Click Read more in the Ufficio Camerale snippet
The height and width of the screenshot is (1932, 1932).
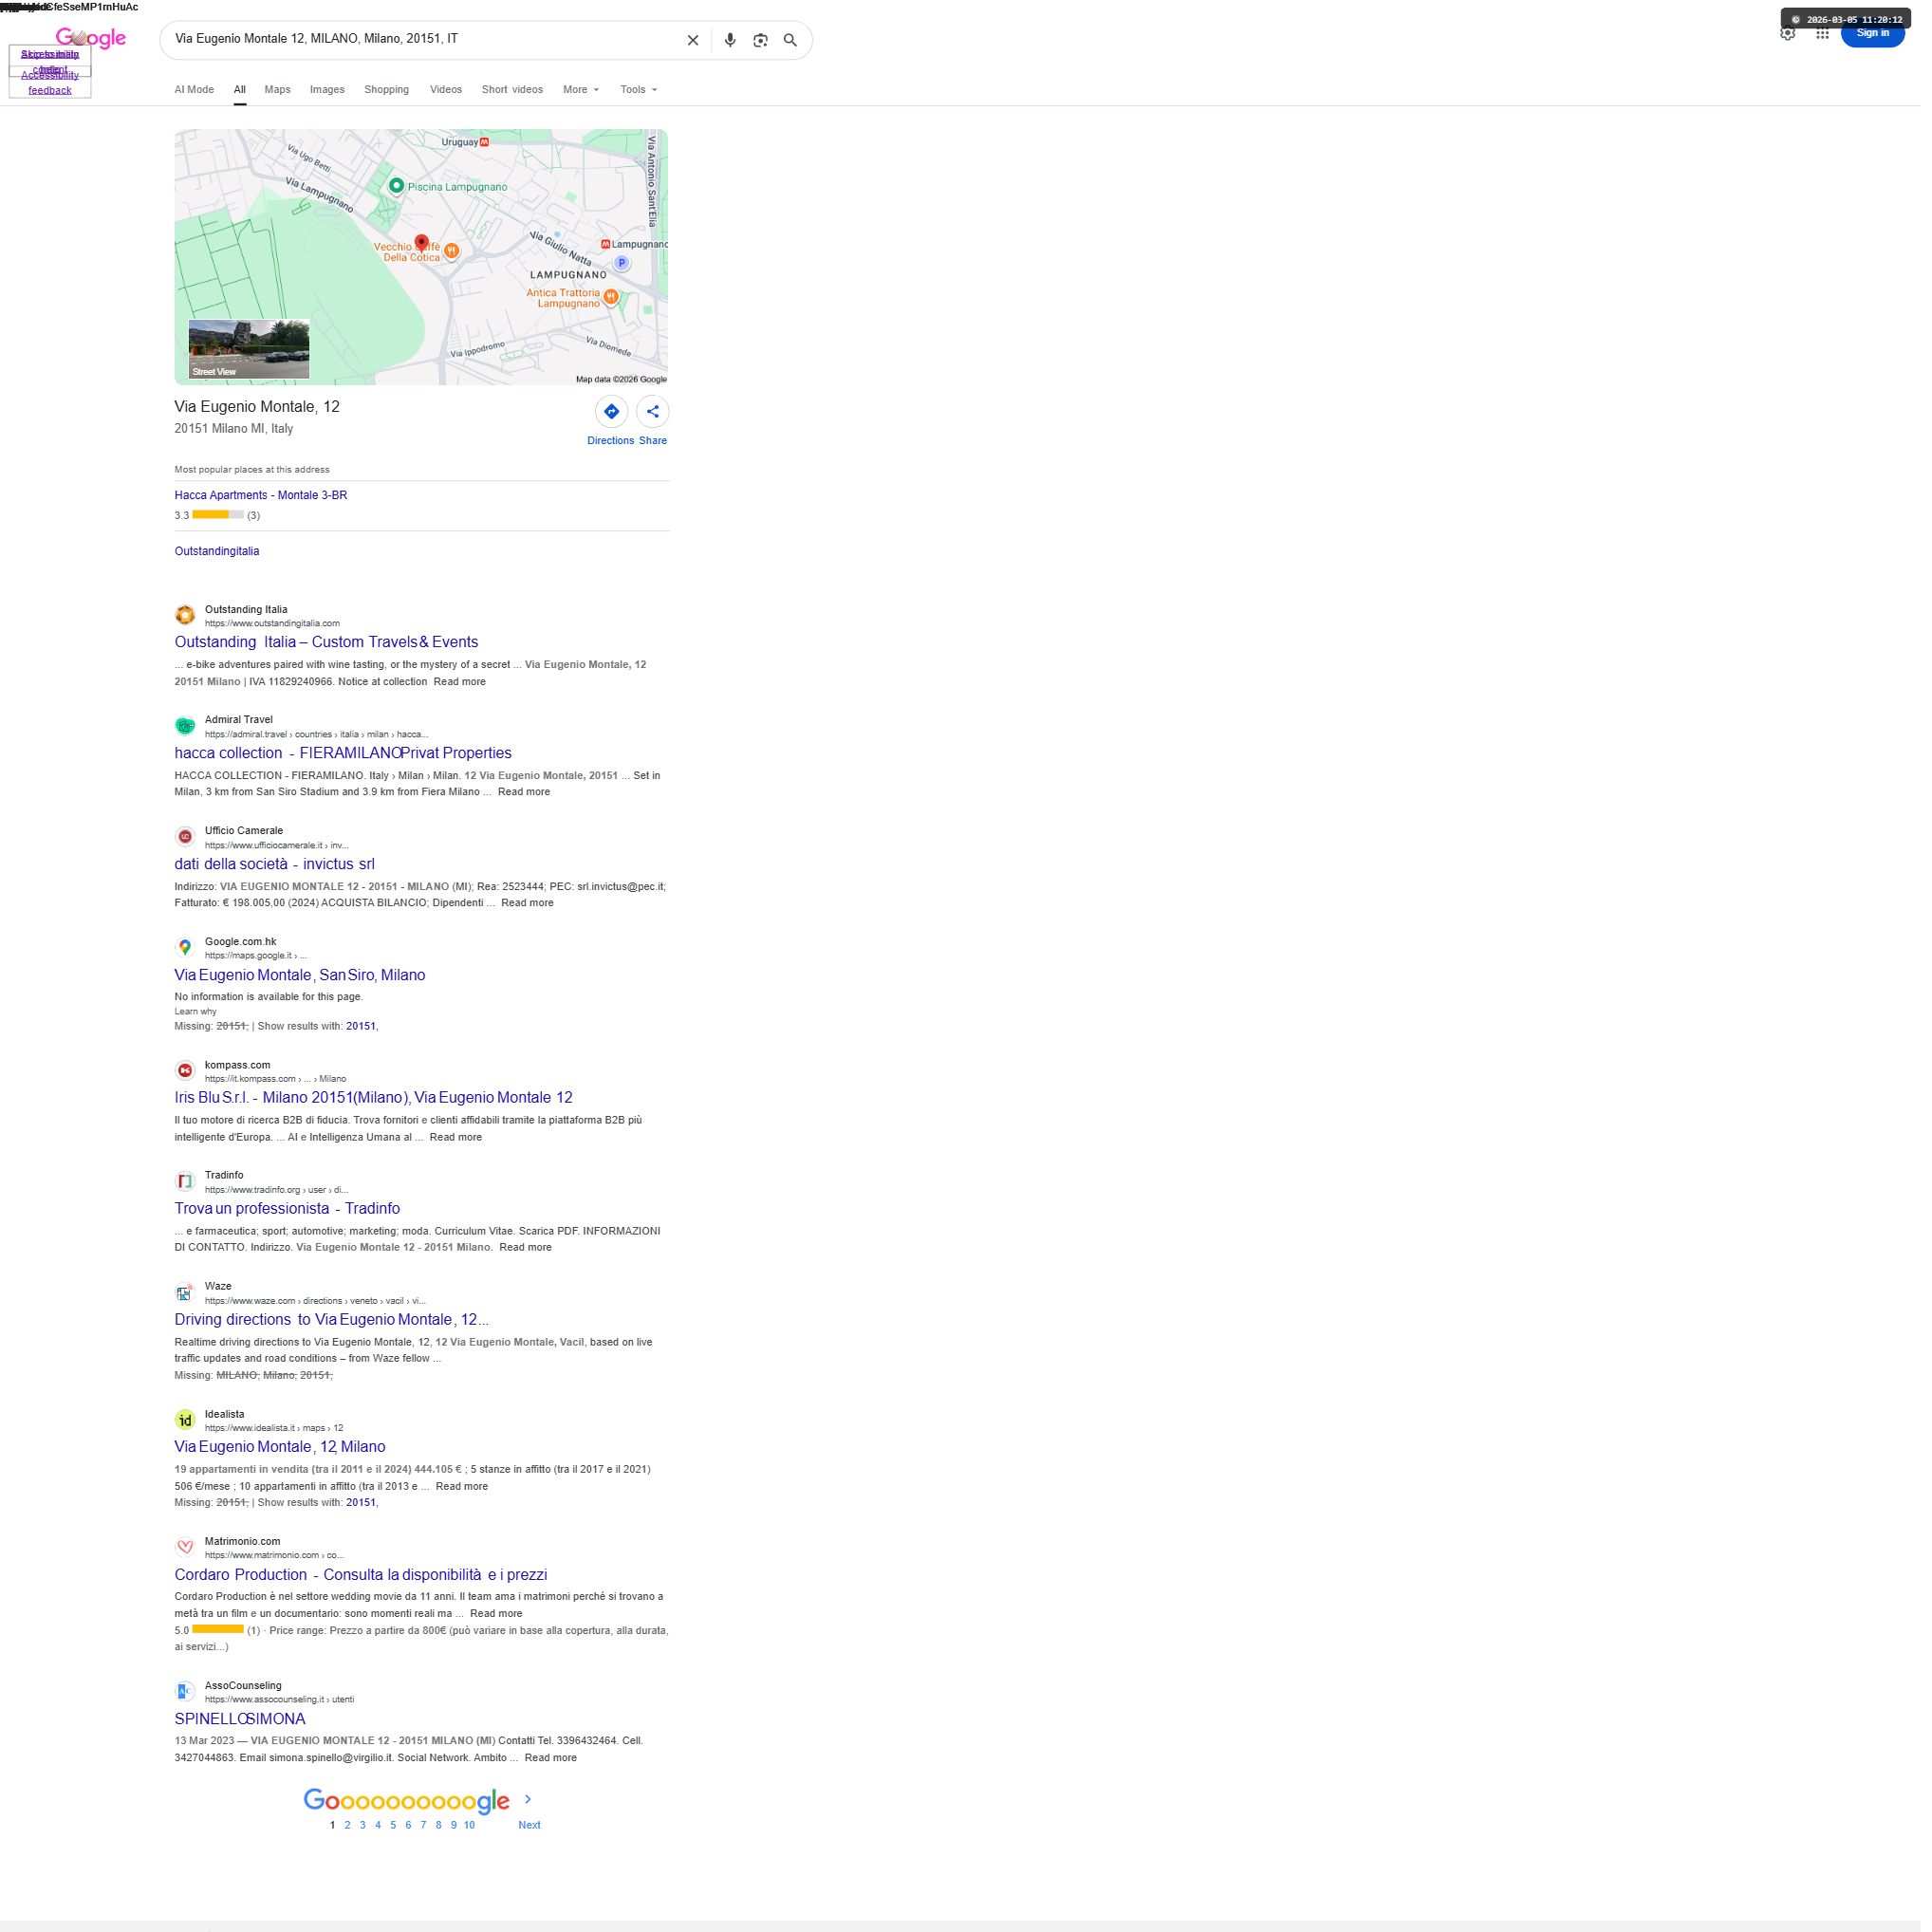click(x=530, y=908)
